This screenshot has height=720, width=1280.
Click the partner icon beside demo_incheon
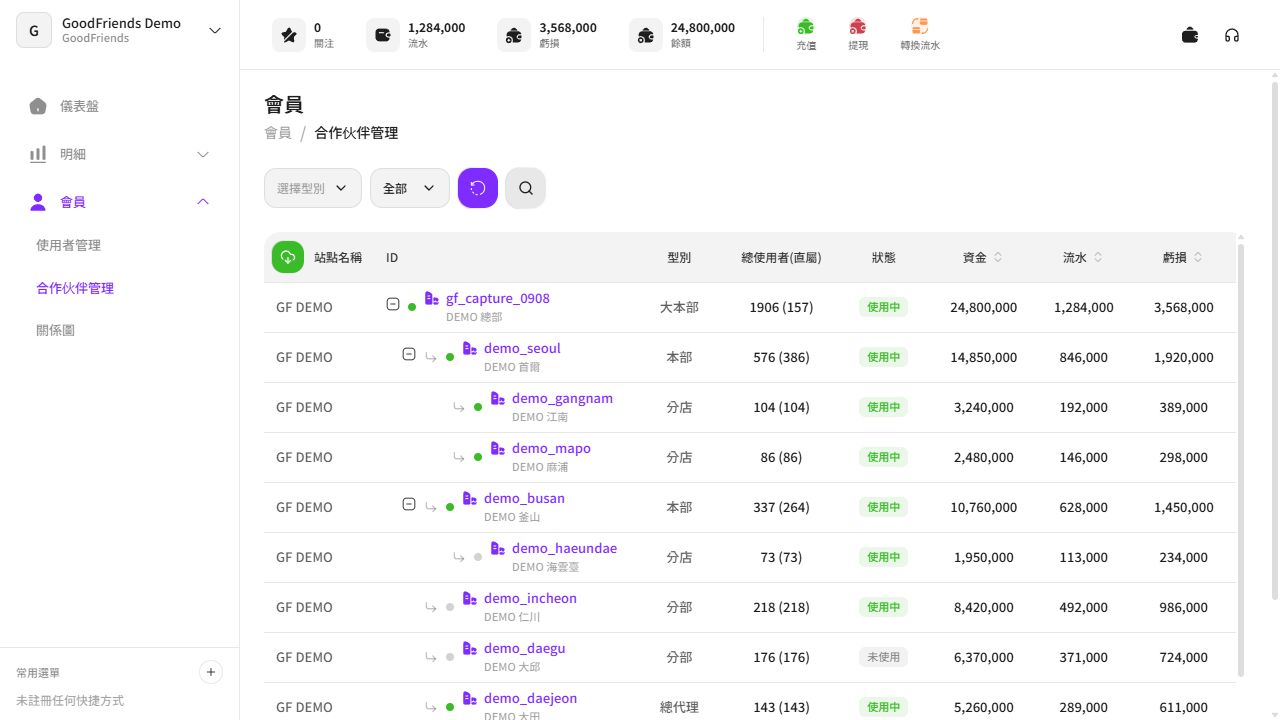(x=470, y=598)
